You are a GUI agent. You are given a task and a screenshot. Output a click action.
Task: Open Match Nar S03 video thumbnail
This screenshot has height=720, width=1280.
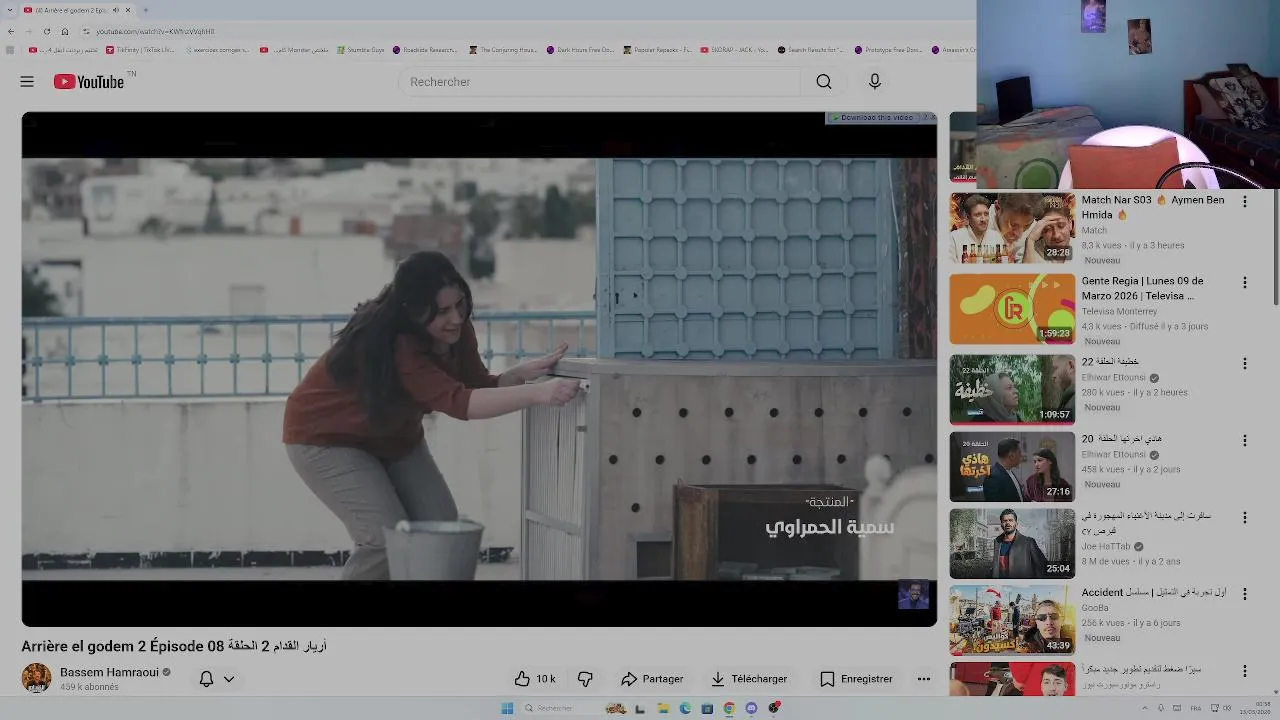1012,228
